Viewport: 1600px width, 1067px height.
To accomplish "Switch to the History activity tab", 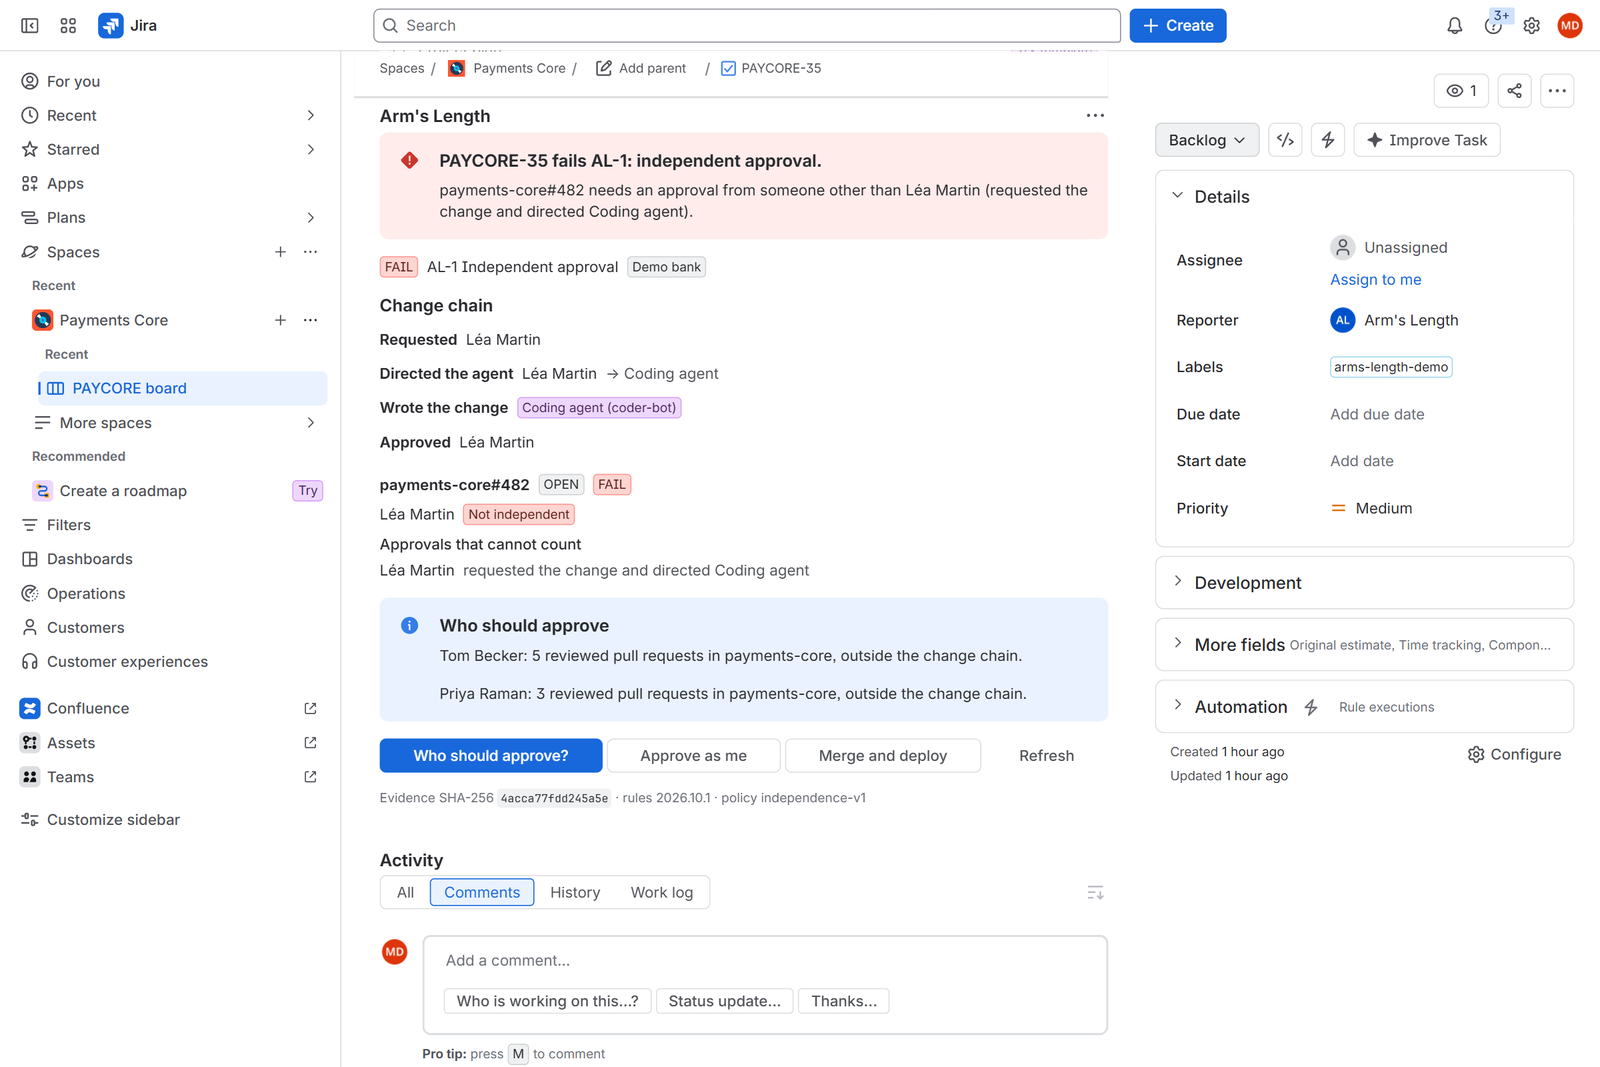I will coord(575,892).
